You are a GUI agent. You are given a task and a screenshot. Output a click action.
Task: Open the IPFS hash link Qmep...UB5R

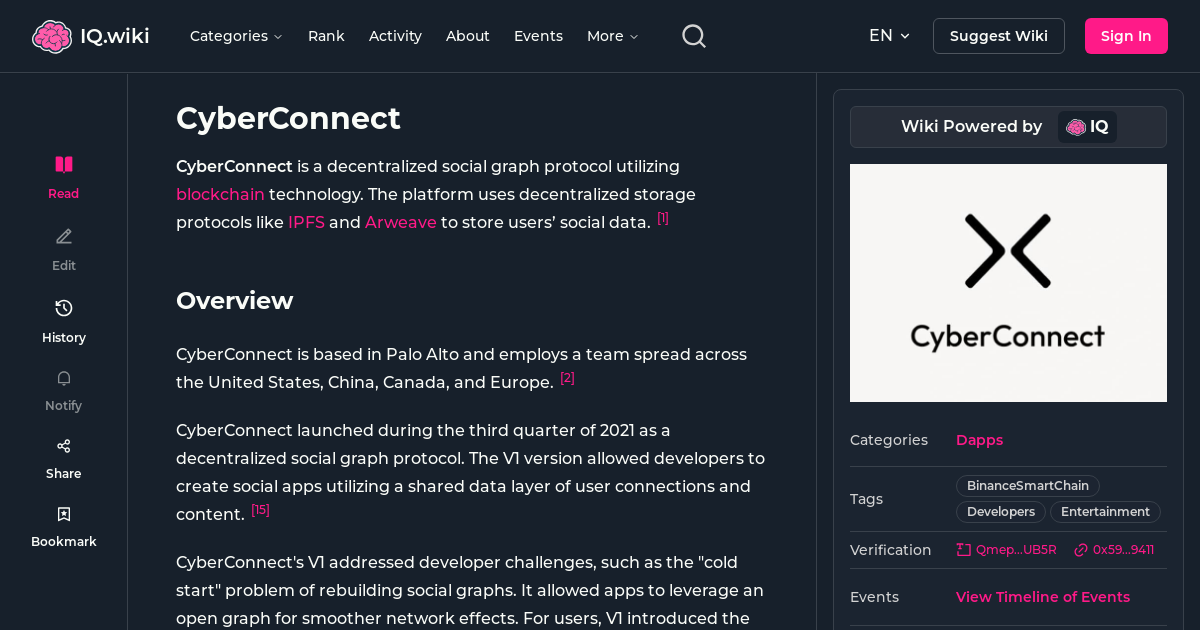tap(1006, 549)
